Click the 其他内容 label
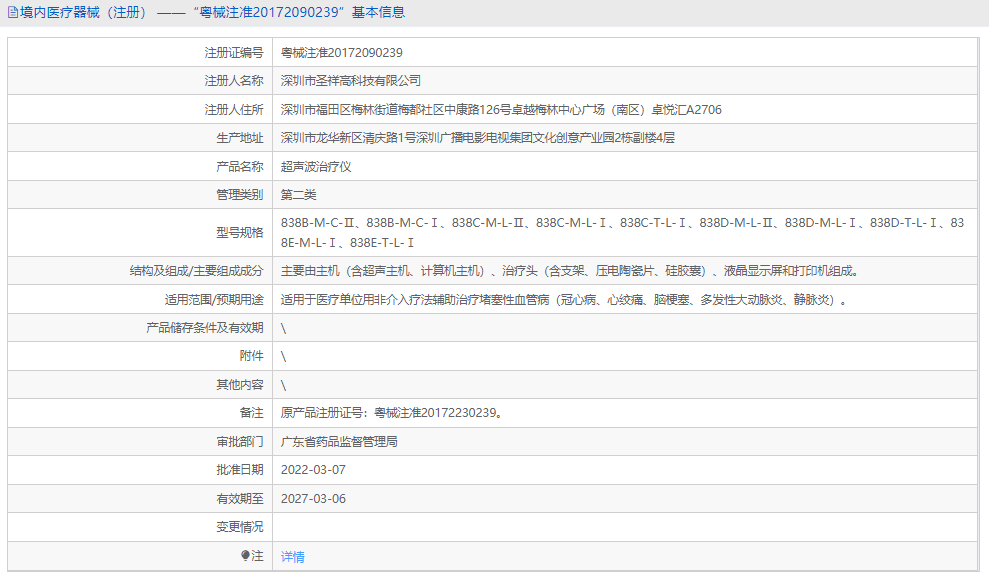989x580 pixels. [x=240, y=385]
